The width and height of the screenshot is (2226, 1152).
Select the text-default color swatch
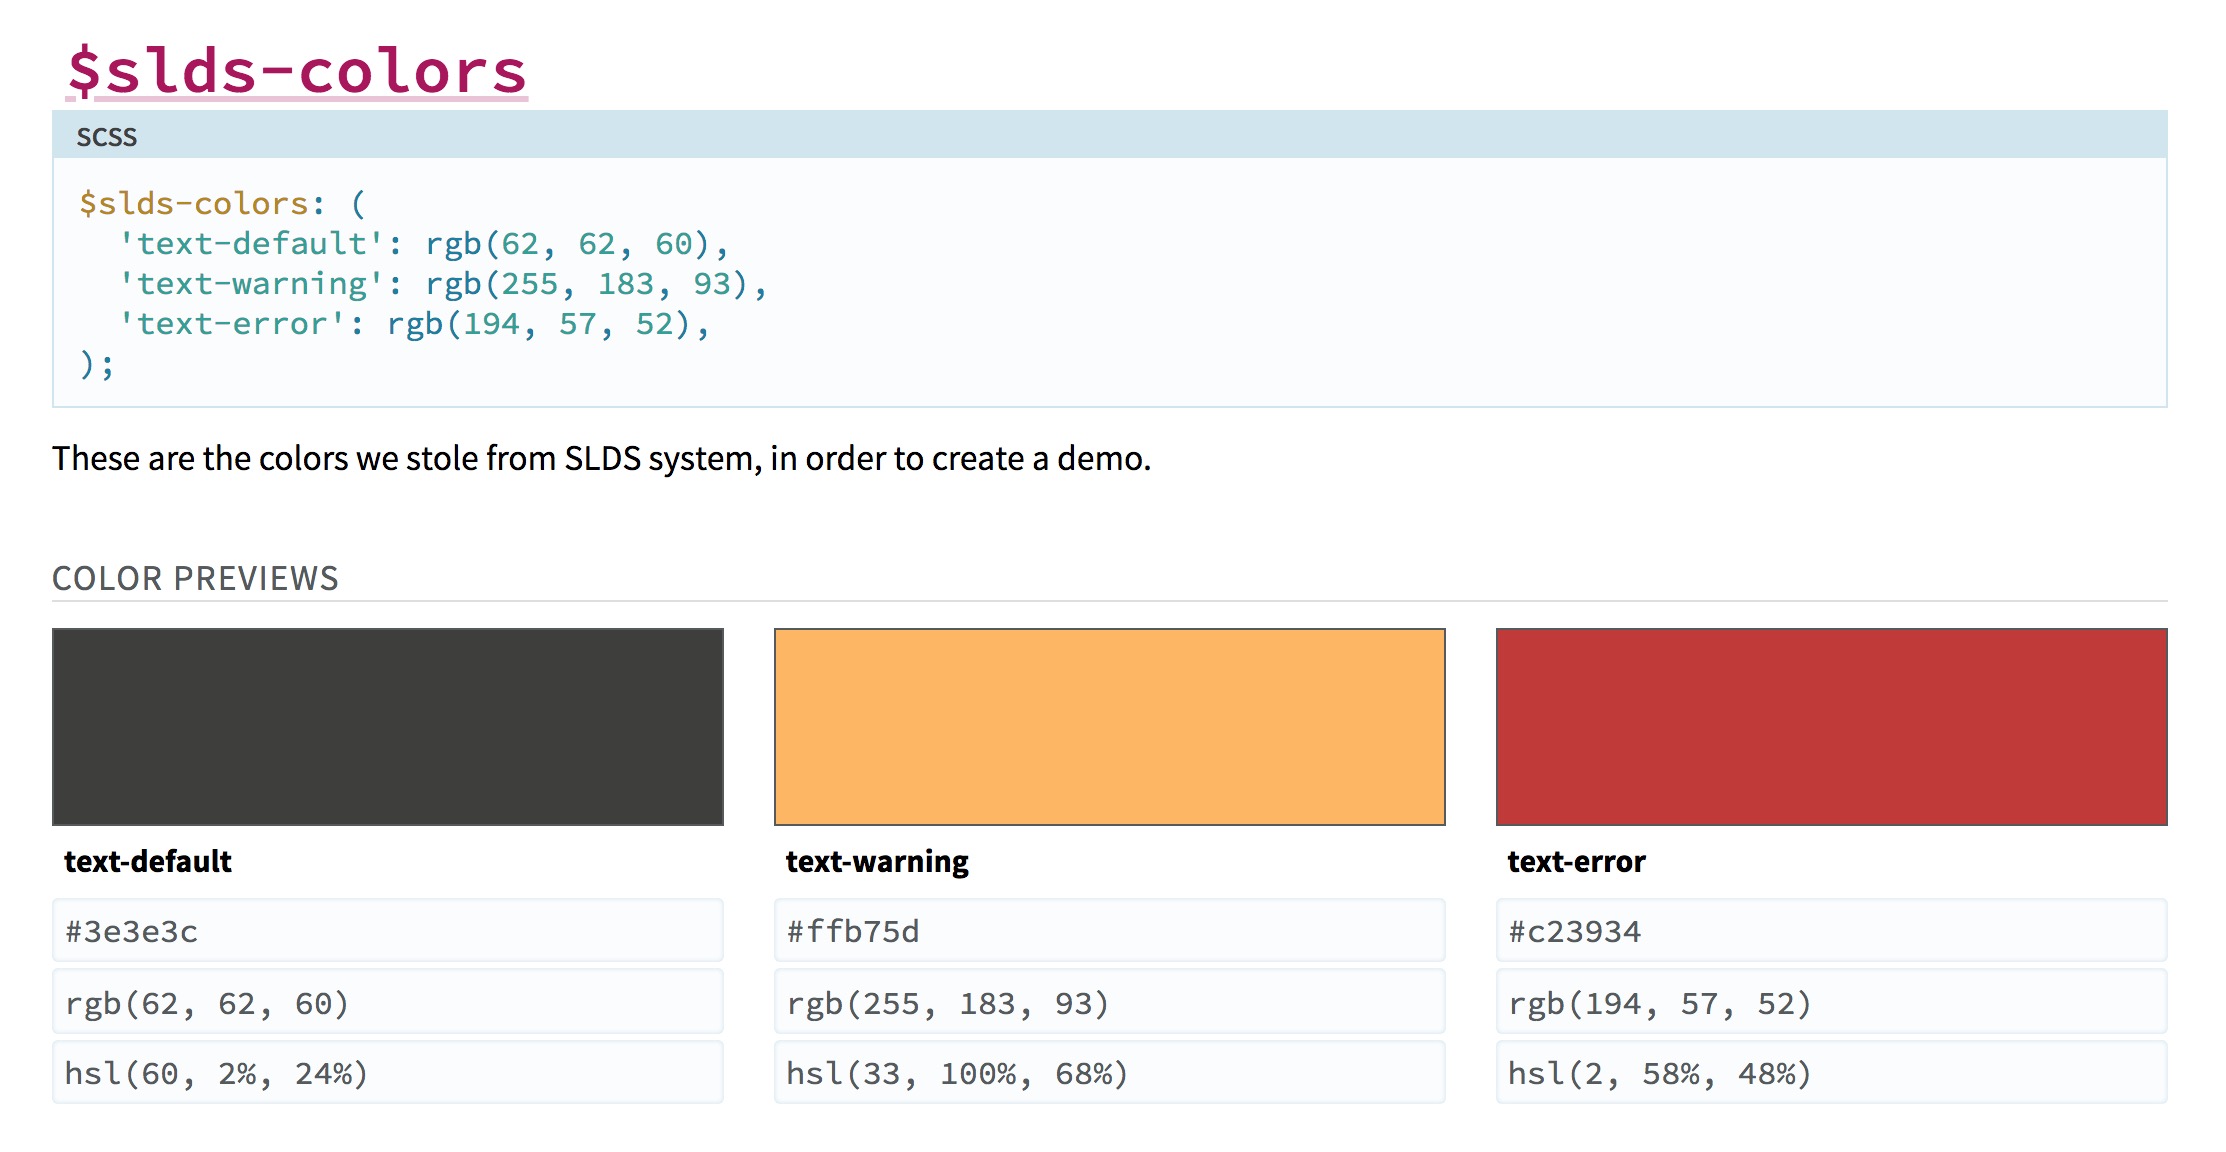click(388, 726)
